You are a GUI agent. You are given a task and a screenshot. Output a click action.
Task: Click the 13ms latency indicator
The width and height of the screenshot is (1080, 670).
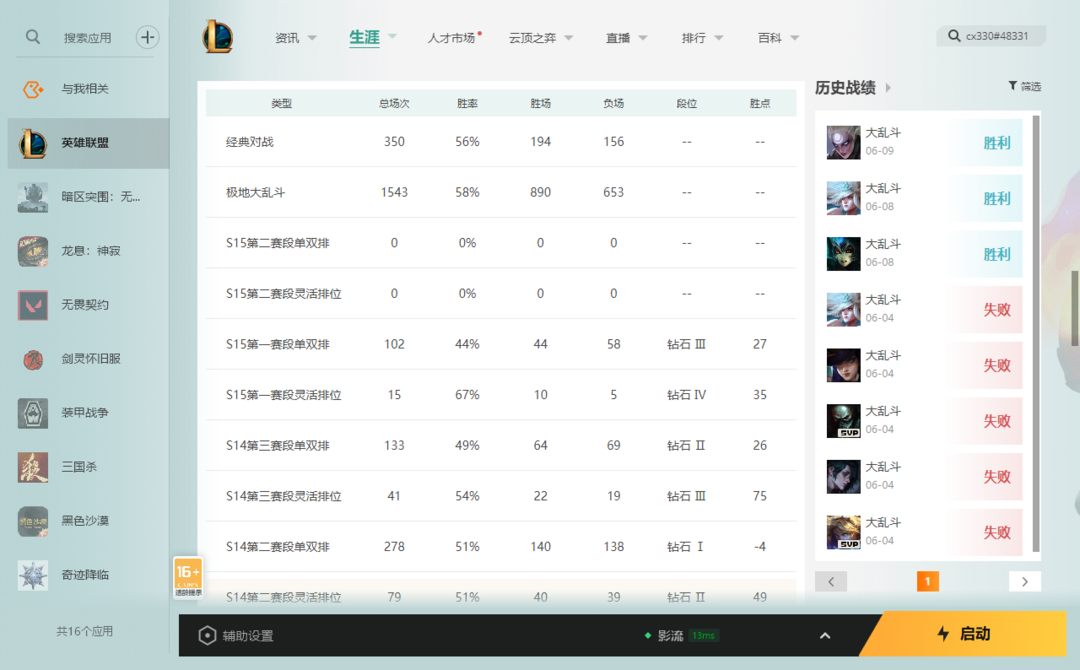(703, 636)
